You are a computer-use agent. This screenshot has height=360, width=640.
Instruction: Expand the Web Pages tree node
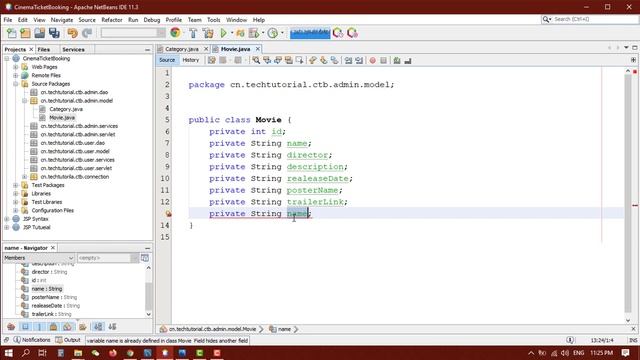16,67
